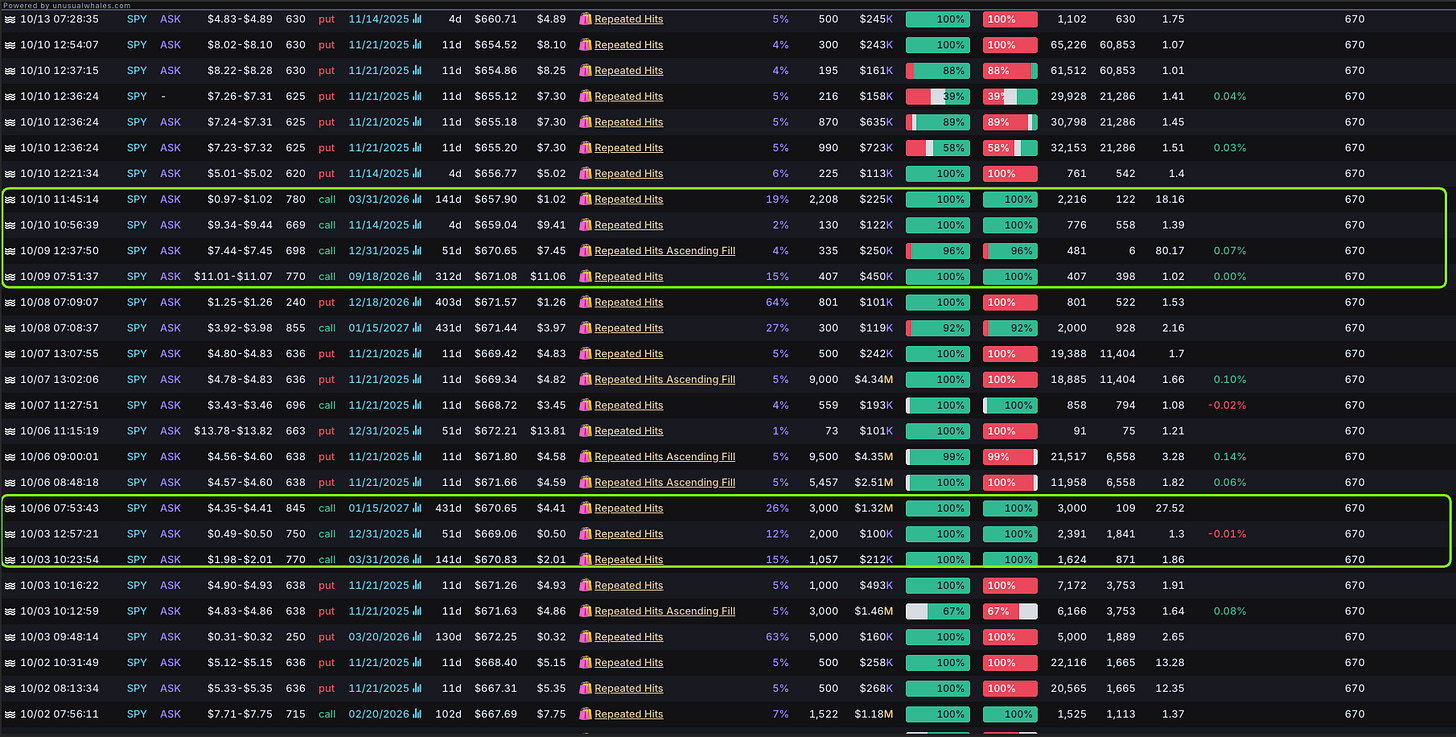Click the 0.14% change value
This screenshot has width=1456, height=737.
(1230, 457)
